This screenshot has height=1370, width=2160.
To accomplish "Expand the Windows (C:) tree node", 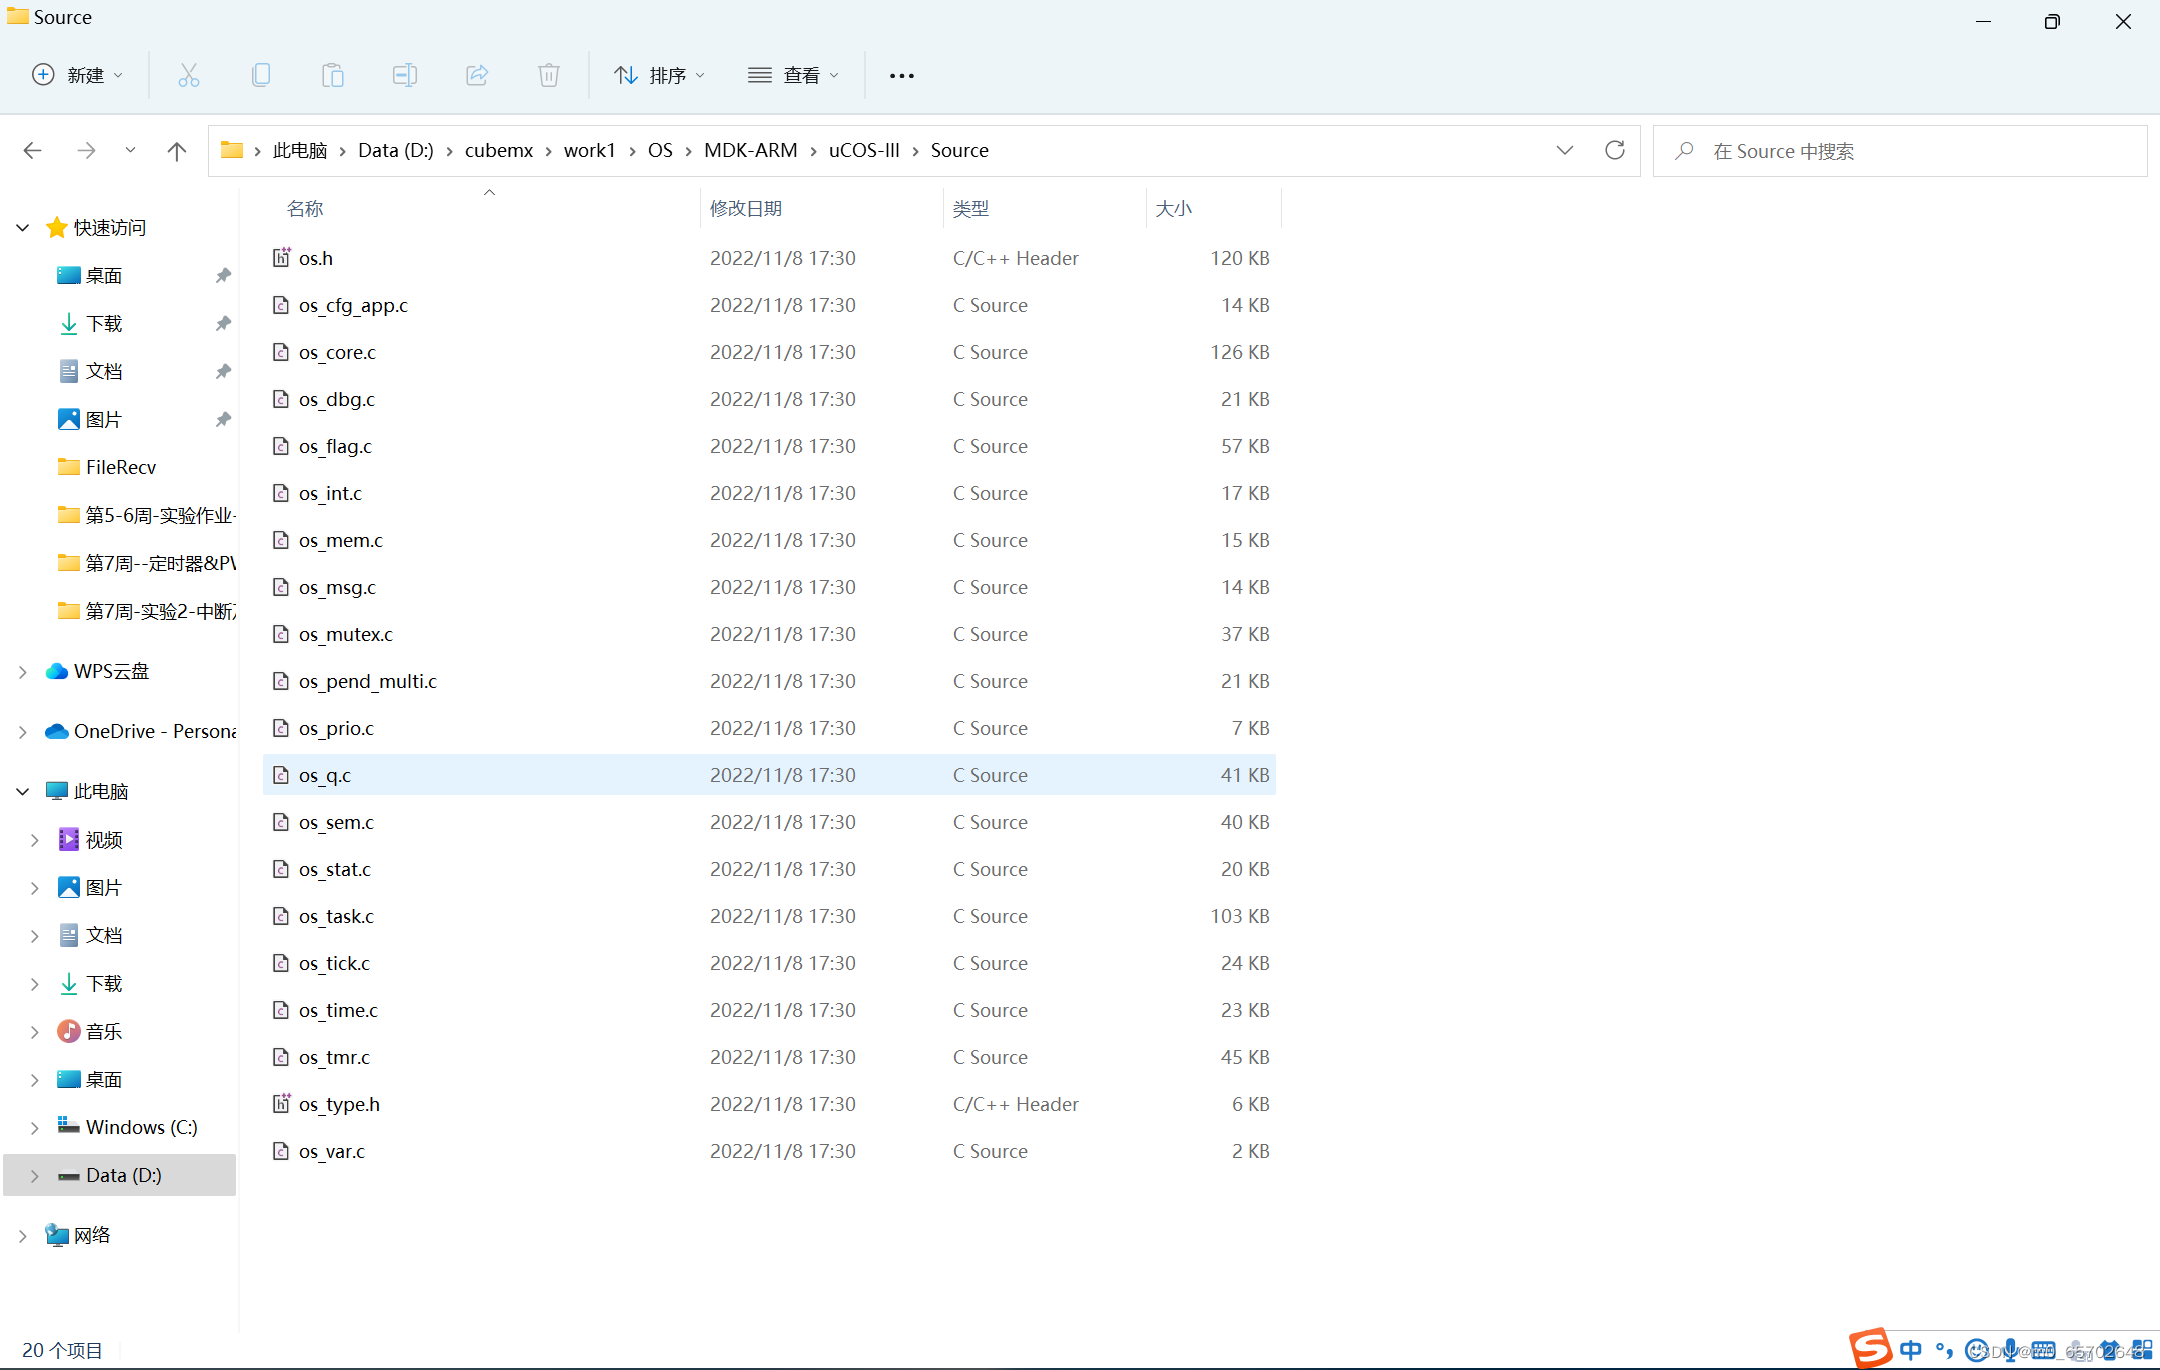I will [35, 1128].
